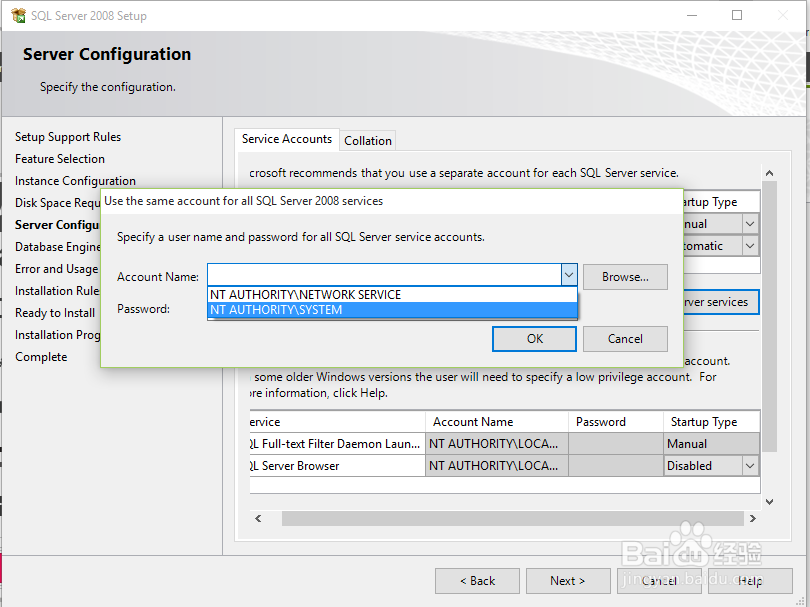
Task: Click Instance Configuration step
Action: click(x=75, y=181)
